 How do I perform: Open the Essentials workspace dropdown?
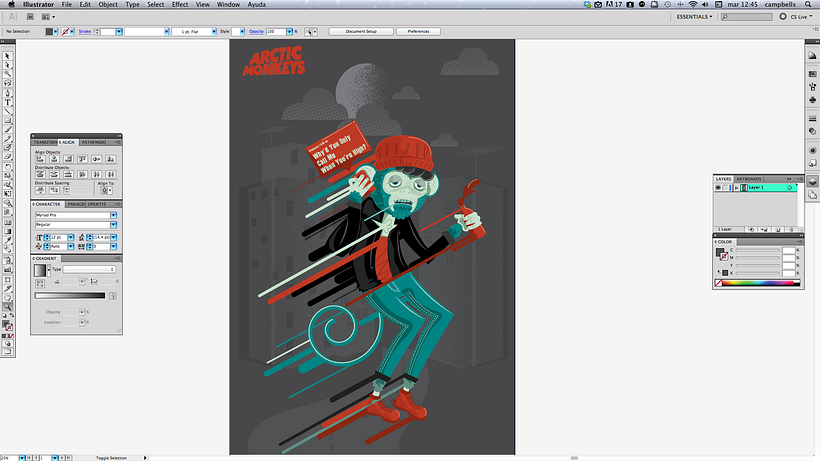pyautogui.click(x=694, y=17)
